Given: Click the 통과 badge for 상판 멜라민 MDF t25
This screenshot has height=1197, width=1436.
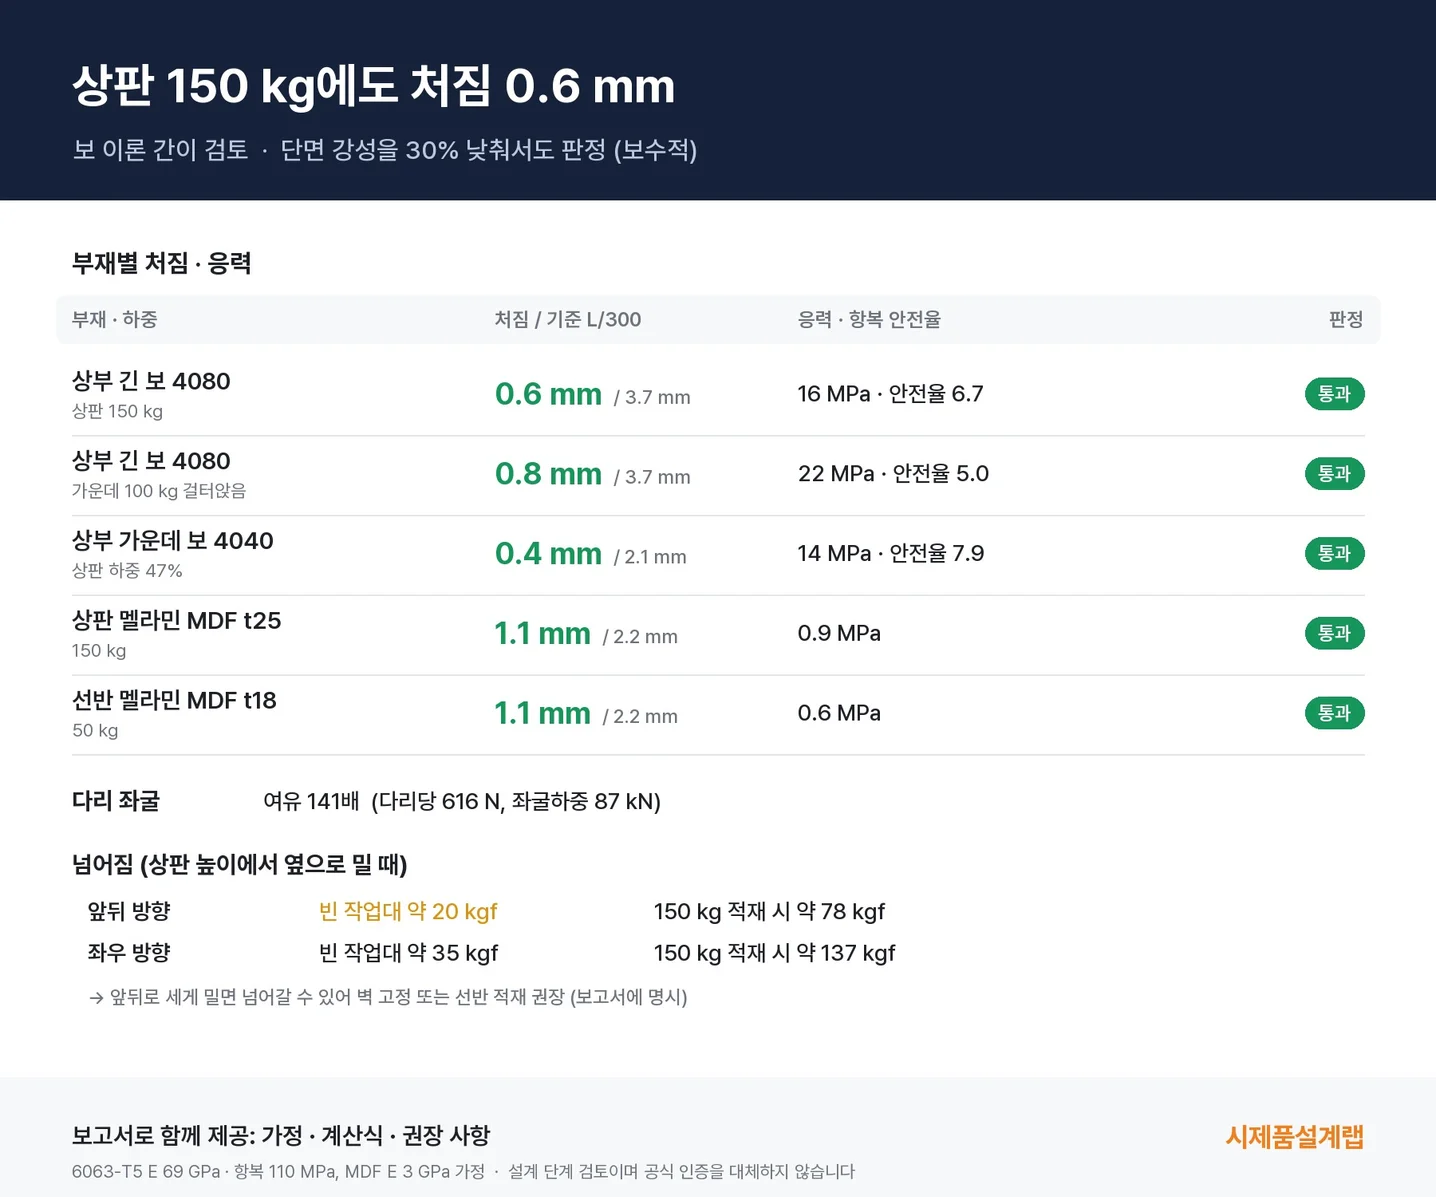Looking at the screenshot, I should click(x=1334, y=634).
